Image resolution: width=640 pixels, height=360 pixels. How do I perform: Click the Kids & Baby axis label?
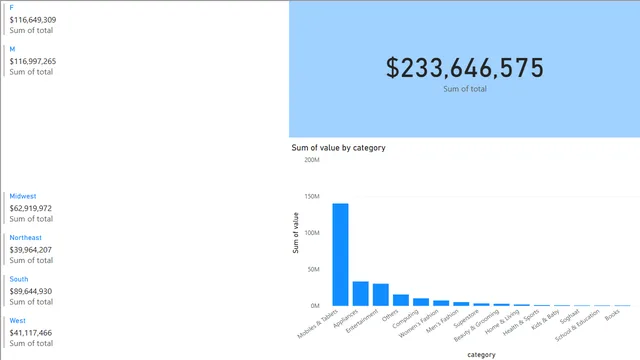pyautogui.click(x=545, y=319)
